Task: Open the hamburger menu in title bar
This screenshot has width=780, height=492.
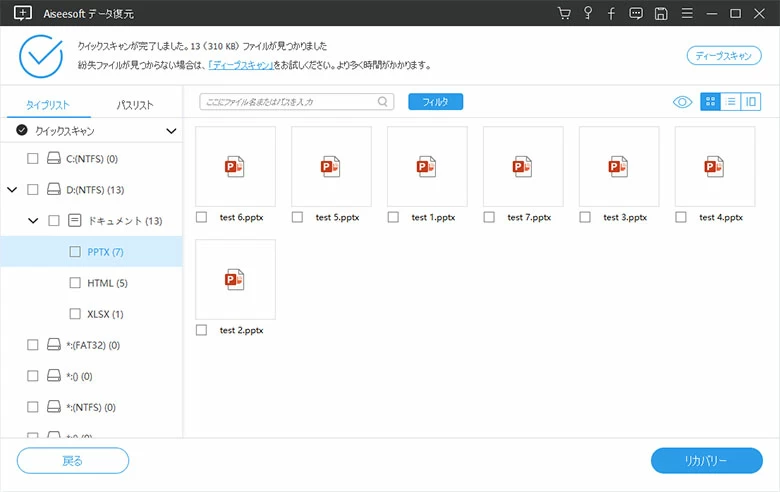Action: pos(686,13)
